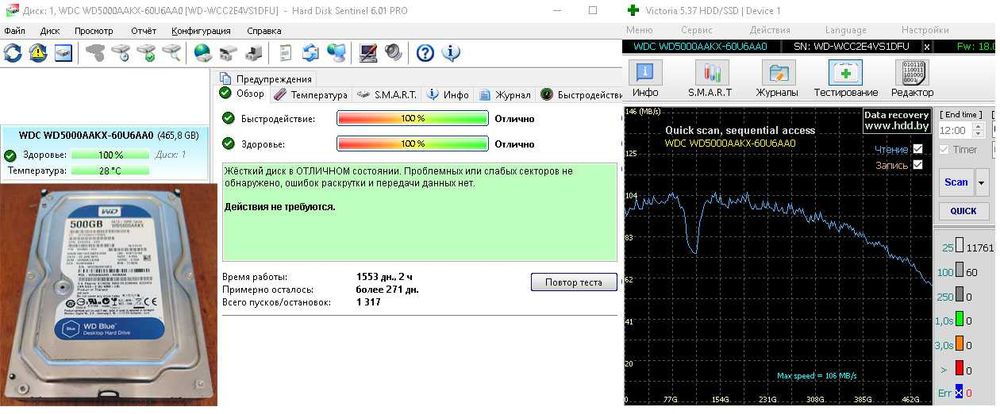The height and width of the screenshot is (414, 1000).
Task: Open the Файл menu
Action: [14, 30]
